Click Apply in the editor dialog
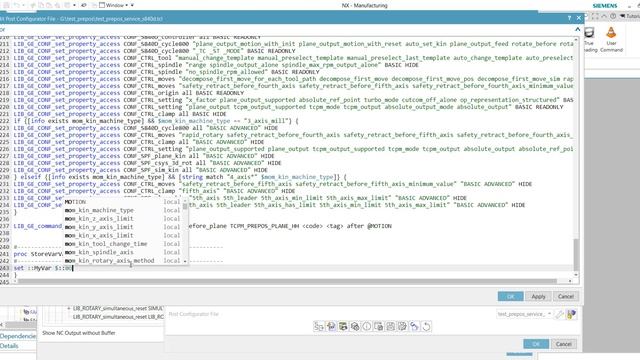This screenshot has width=640, height=360. [538, 296]
